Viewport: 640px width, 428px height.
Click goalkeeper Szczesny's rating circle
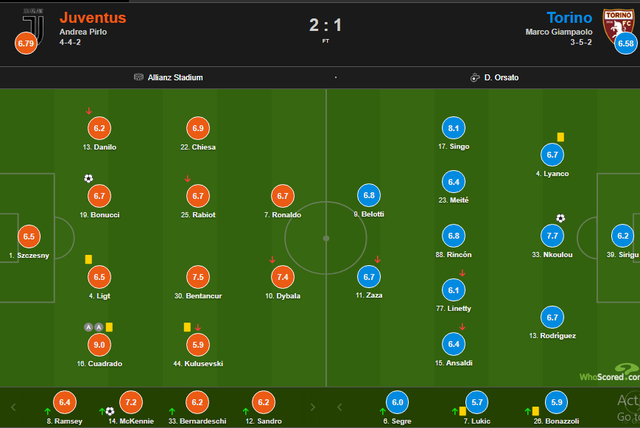coord(29,237)
